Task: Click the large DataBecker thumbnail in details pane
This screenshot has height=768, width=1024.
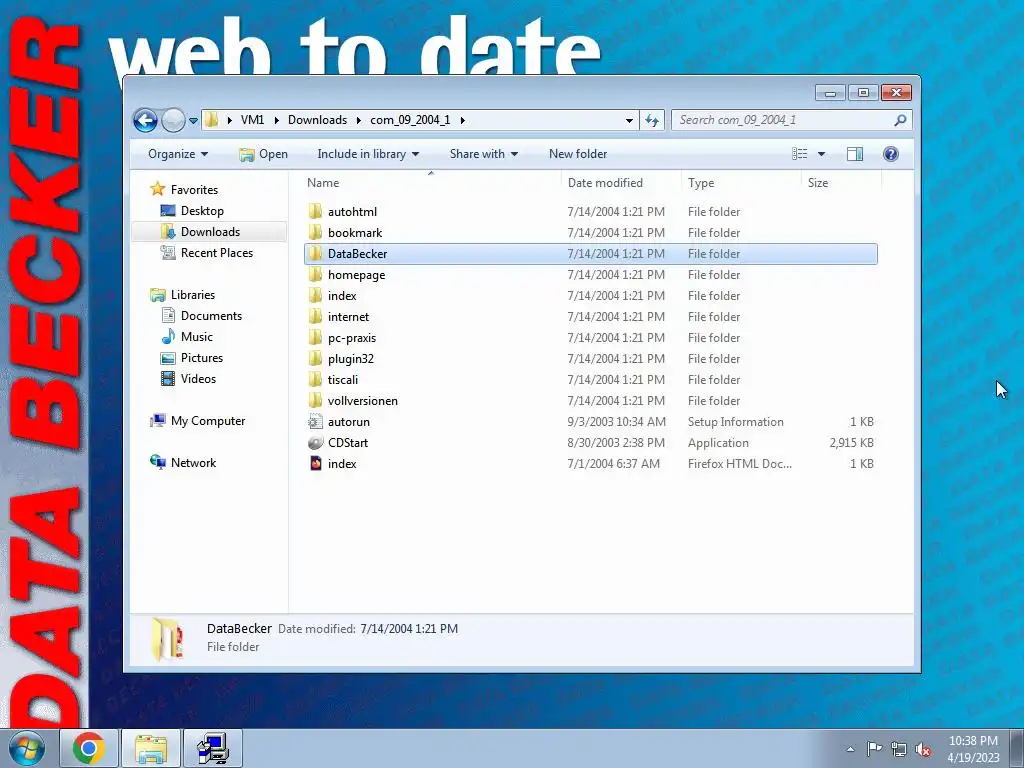Action: tap(167, 639)
